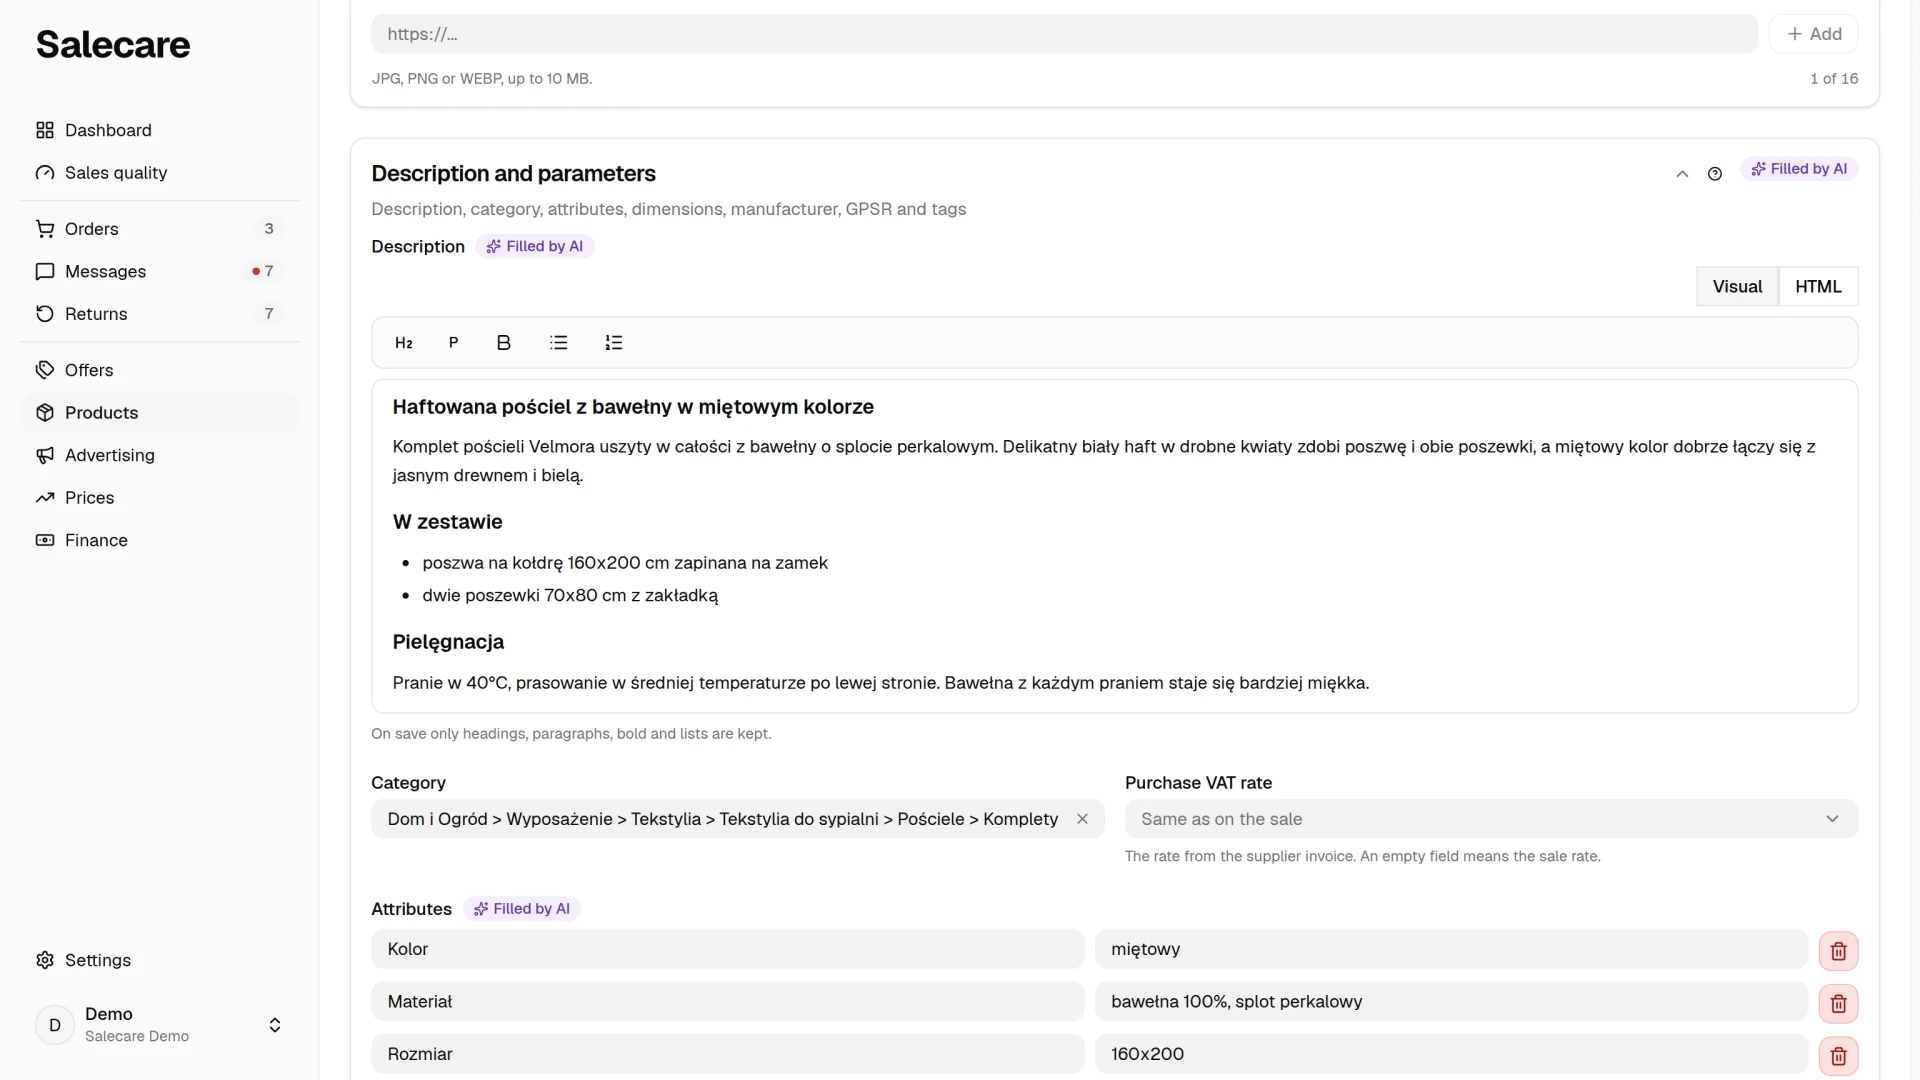Apply H2 heading formatting
Viewport: 1920px width, 1080px height.
point(404,343)
